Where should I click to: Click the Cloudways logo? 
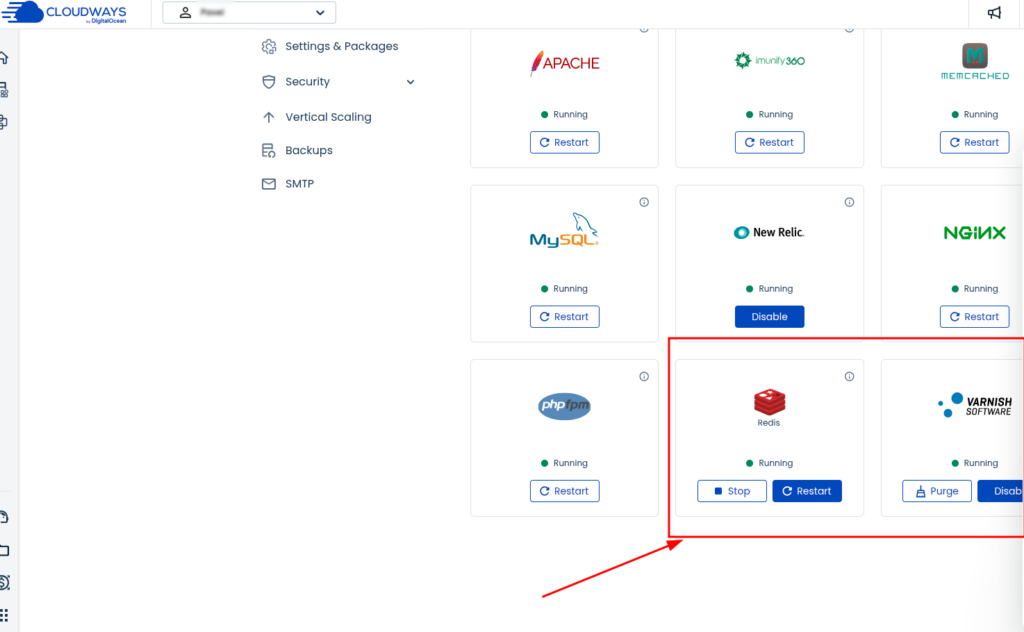(64, 12)
